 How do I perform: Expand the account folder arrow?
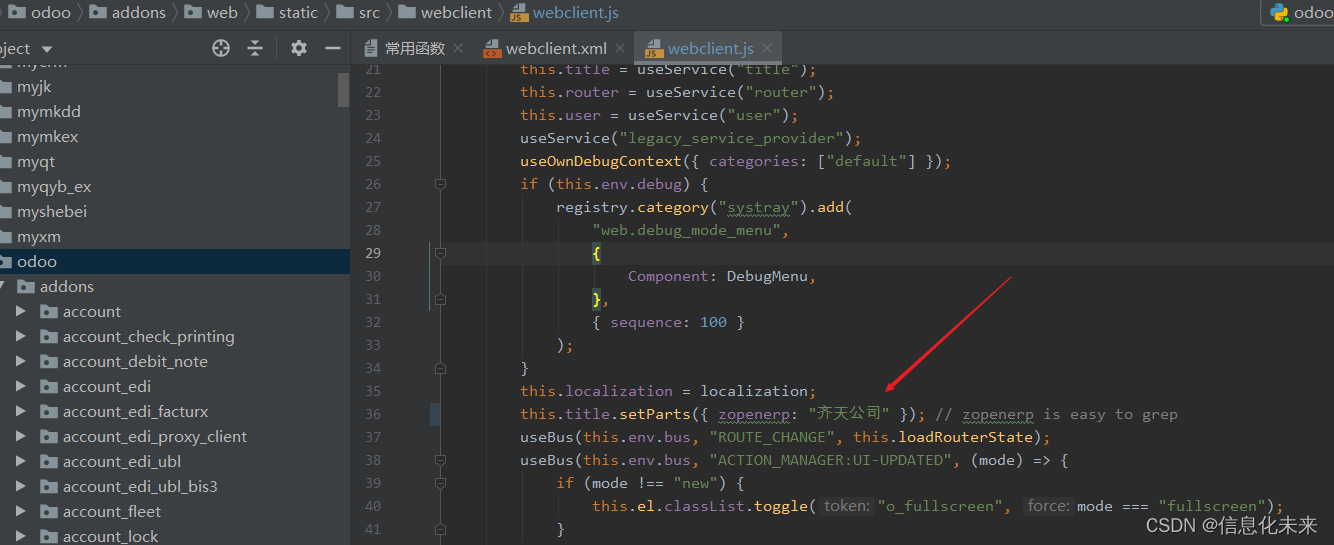(21, 311)
